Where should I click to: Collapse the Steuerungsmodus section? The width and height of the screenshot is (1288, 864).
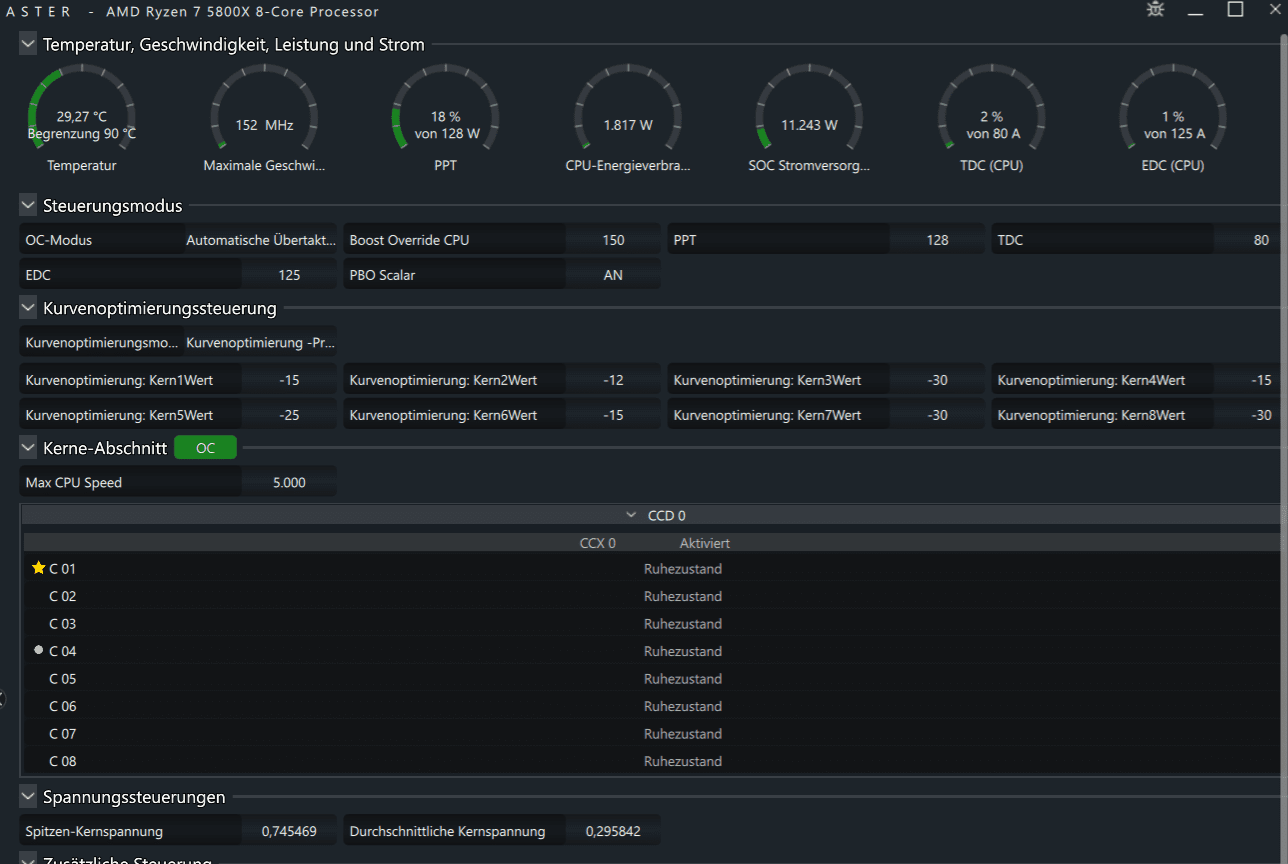28,206
